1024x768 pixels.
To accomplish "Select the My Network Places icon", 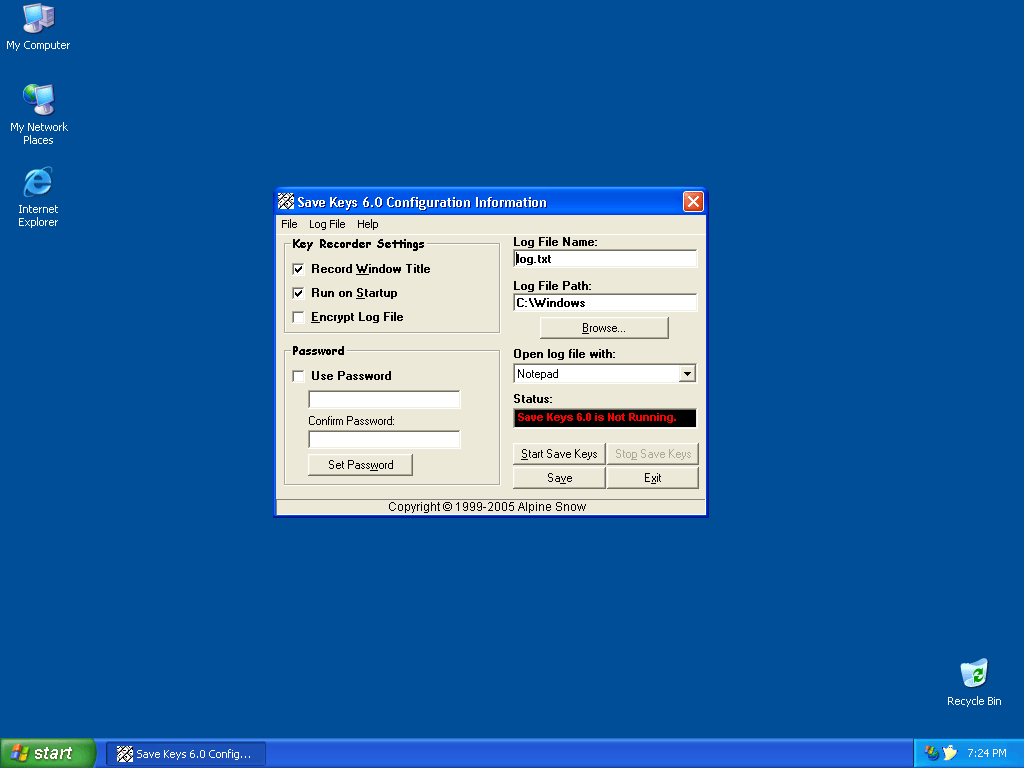I will point(38,101).
